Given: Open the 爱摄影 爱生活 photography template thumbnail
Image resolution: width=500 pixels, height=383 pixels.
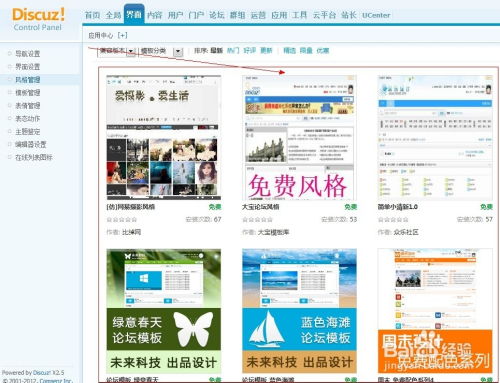Looking at the screenshot, I should tap(164, 138).
